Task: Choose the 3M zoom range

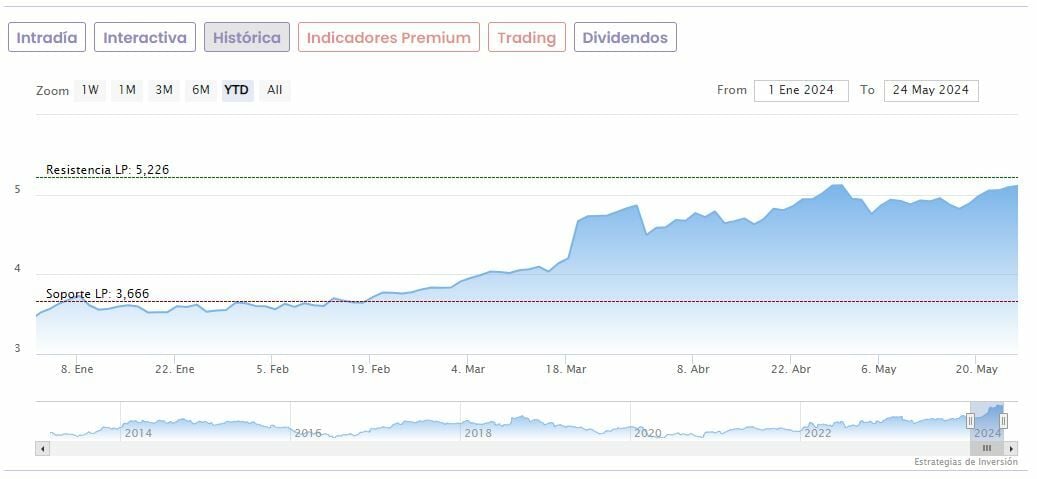Action: tap(164, 90)
